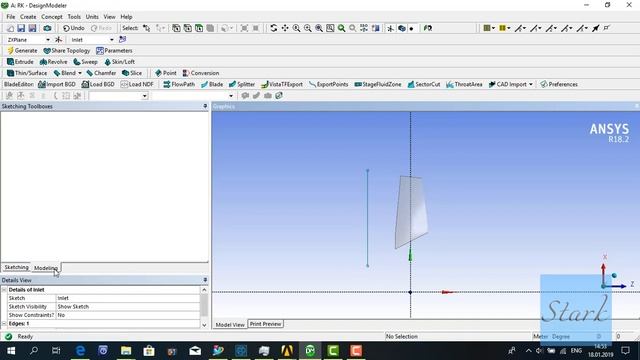The image size is (640, 360).
Task: Select the Pan view tool
Action: coord(285,28)
